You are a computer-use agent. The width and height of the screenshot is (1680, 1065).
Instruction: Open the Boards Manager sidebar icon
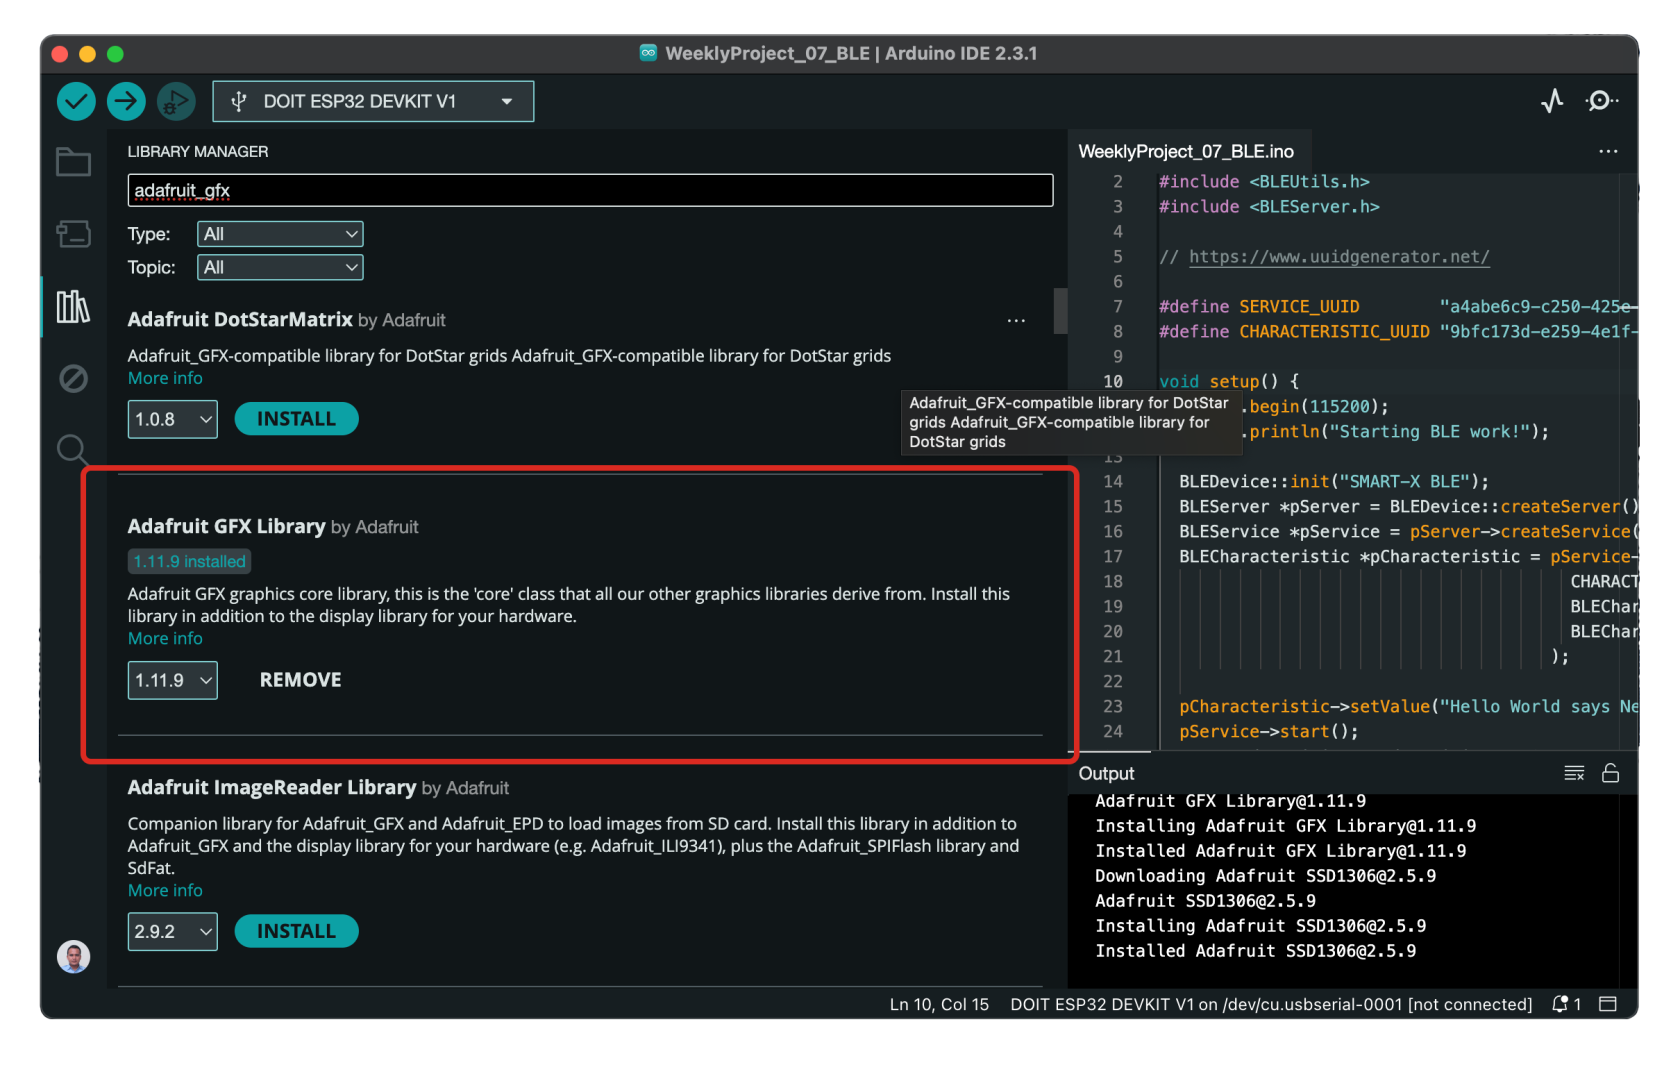[x=73, y=234]
